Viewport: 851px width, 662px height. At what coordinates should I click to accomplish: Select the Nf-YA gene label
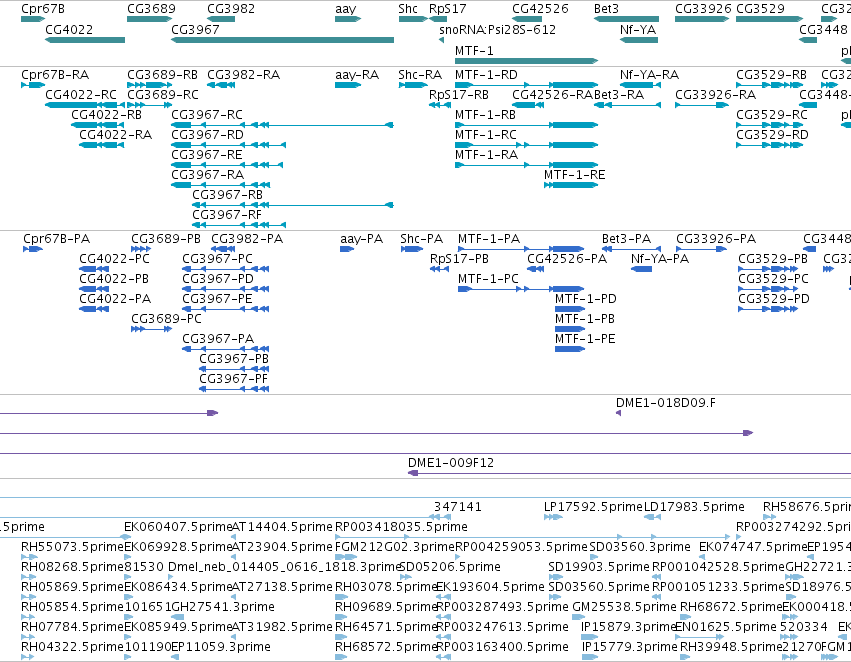[638, 29]
